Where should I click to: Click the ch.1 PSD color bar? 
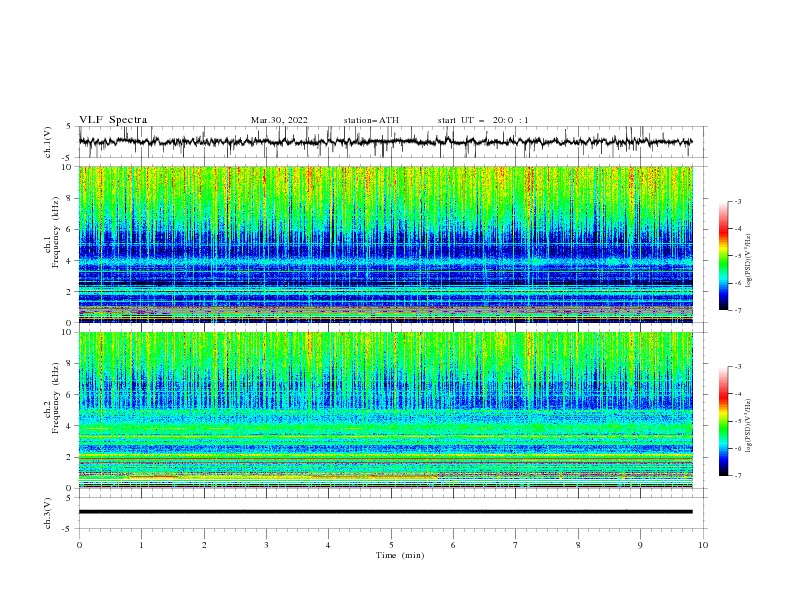tap(723, 256)
